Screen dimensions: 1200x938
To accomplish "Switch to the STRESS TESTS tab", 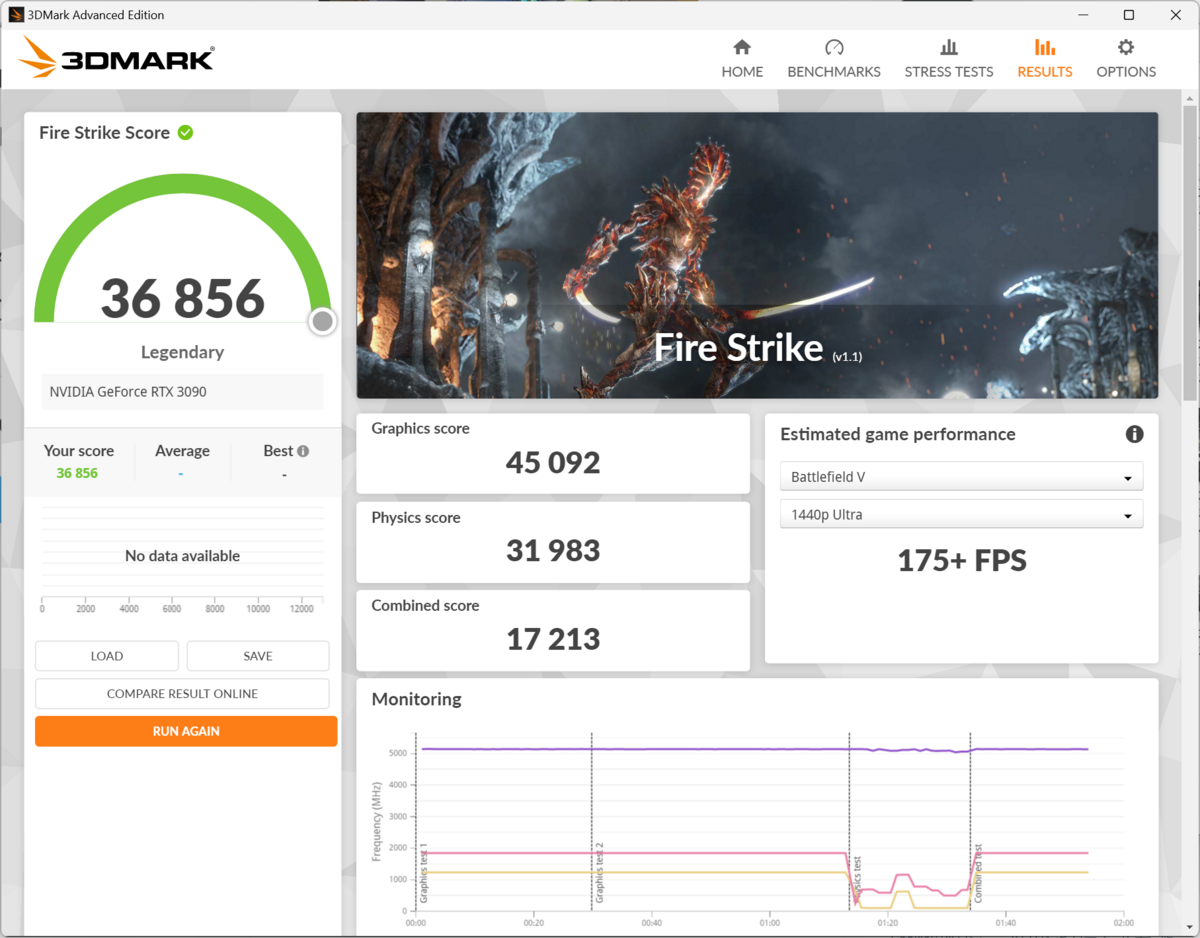I will click(949, 59).
